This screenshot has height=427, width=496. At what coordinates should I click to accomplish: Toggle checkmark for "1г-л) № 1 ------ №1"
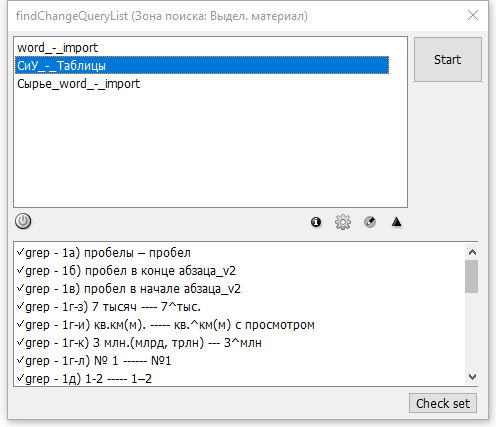coord(20,360)
